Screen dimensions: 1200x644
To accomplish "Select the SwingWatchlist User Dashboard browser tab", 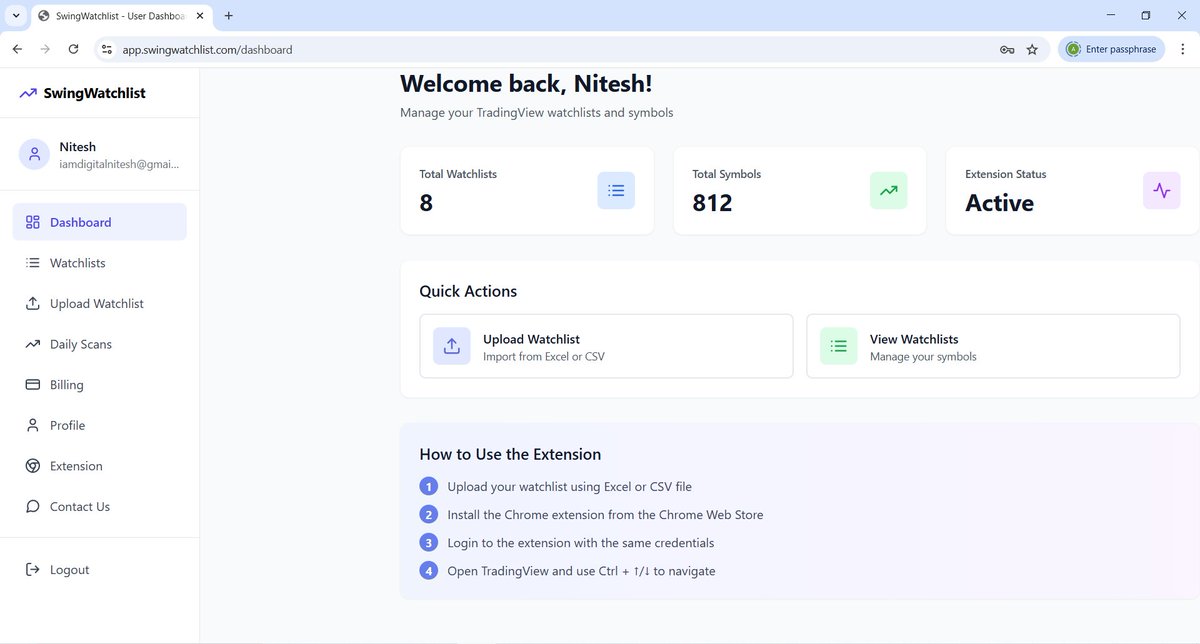I will 121,16.
